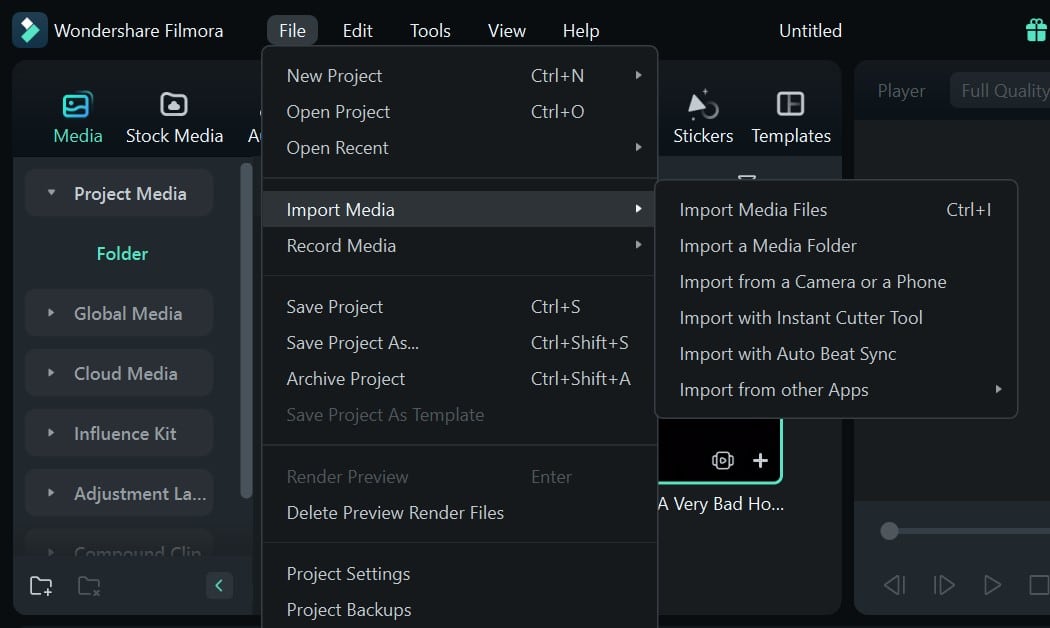
Task: Collapse the Project Media tree item
Action: pyautogui.click(x=51, y=193)
